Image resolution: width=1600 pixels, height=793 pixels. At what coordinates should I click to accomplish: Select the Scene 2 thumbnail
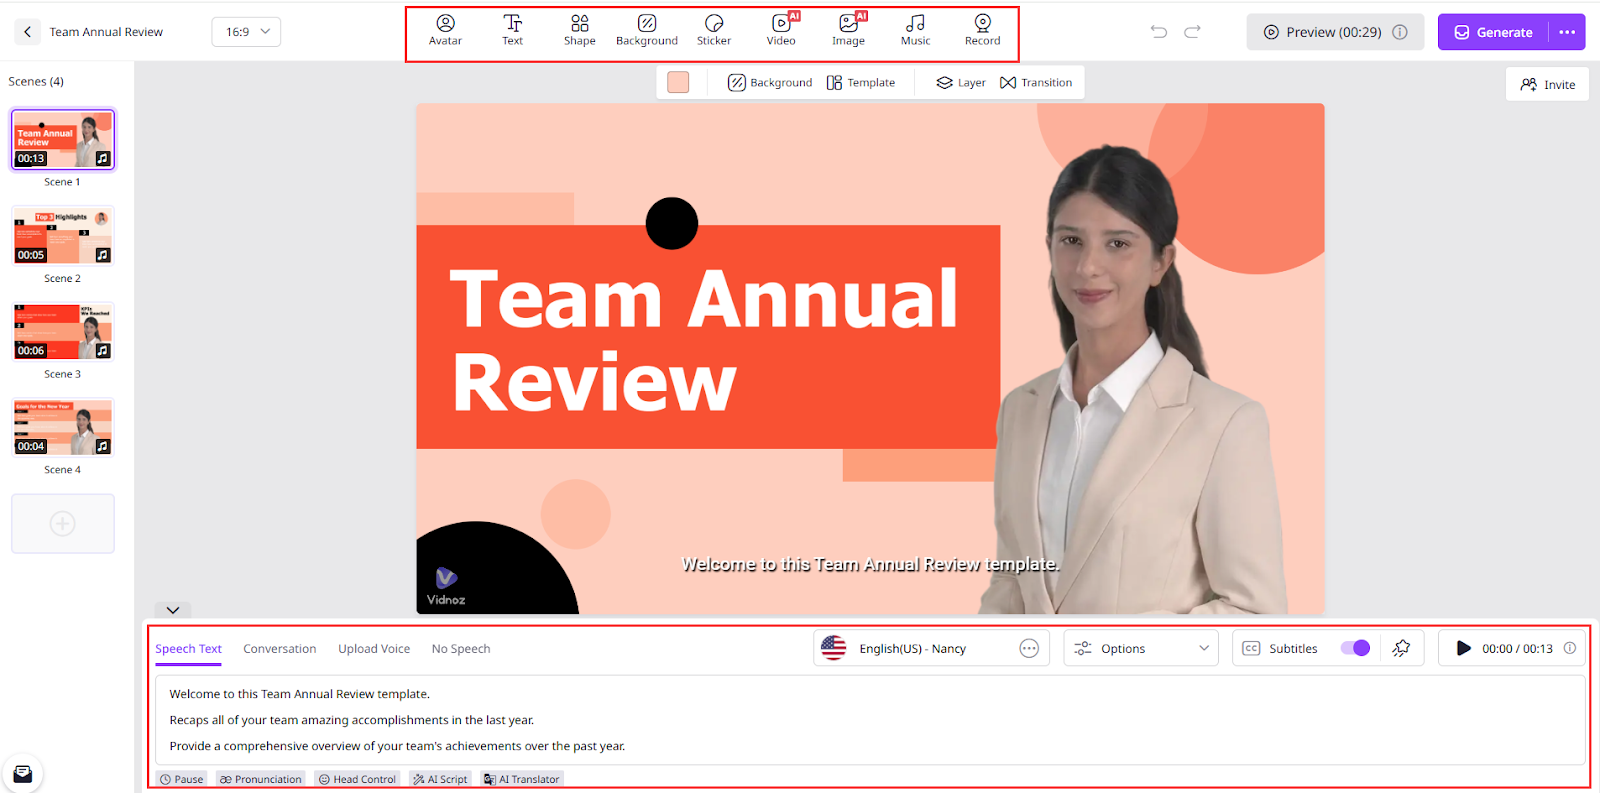[63, 236]
